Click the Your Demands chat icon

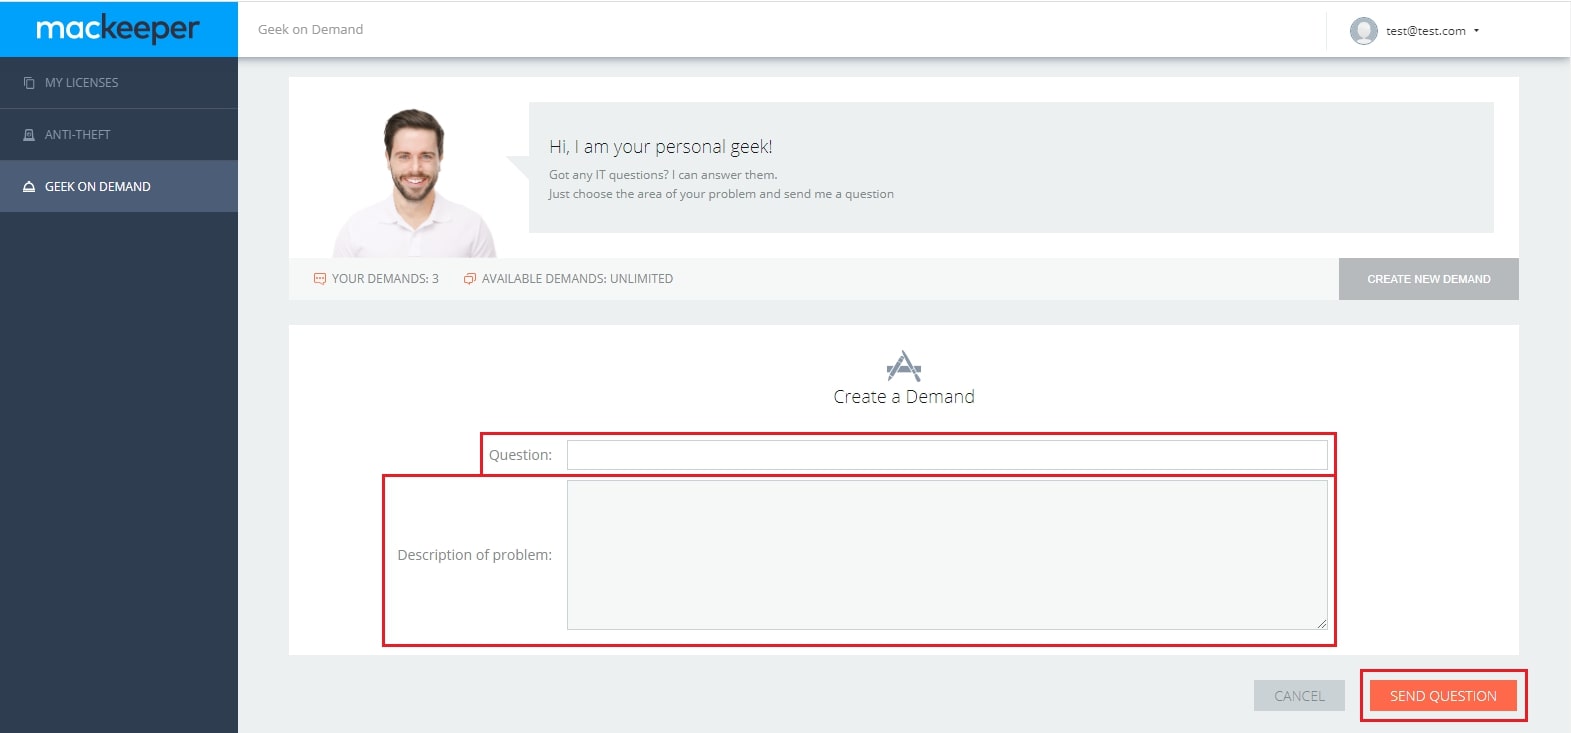pos(320,279)
